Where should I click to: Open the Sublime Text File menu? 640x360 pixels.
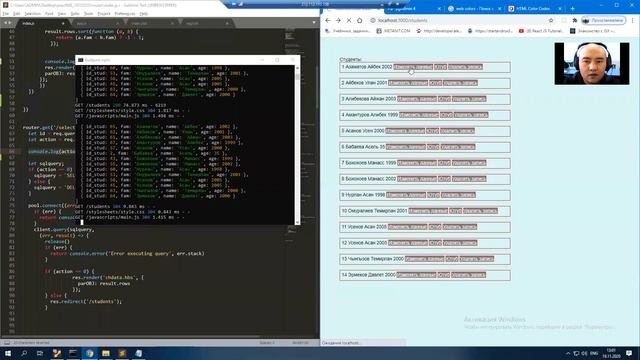coord(6,14)
